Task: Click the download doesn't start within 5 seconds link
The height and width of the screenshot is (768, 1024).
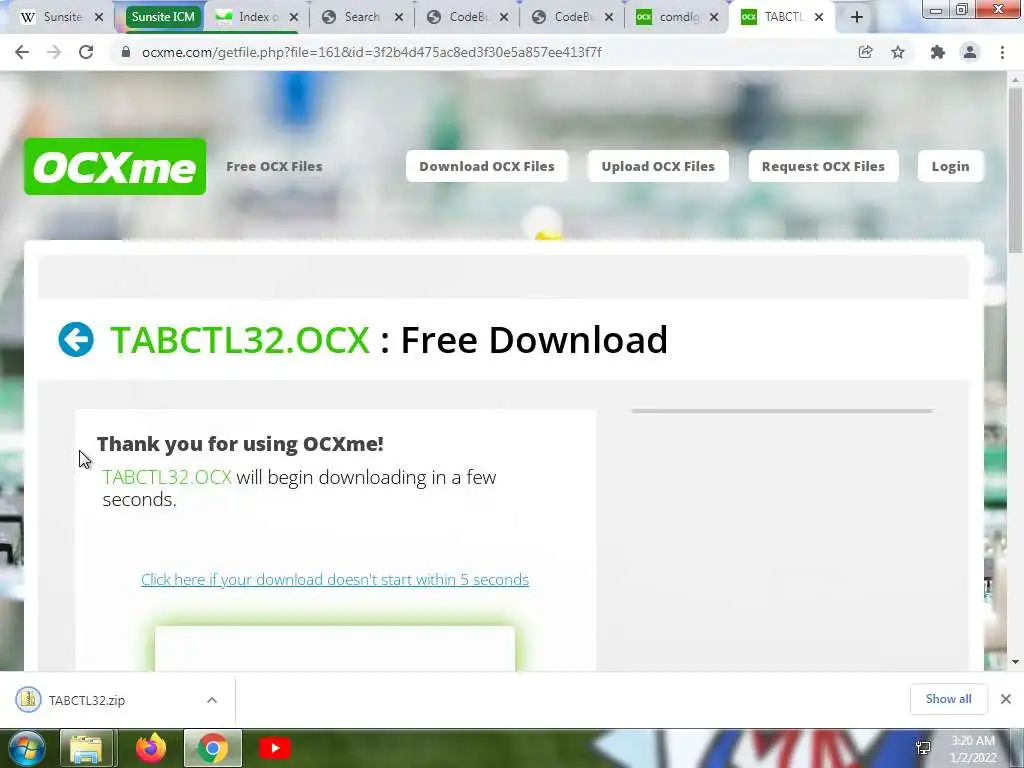Action: pos(335,579)
